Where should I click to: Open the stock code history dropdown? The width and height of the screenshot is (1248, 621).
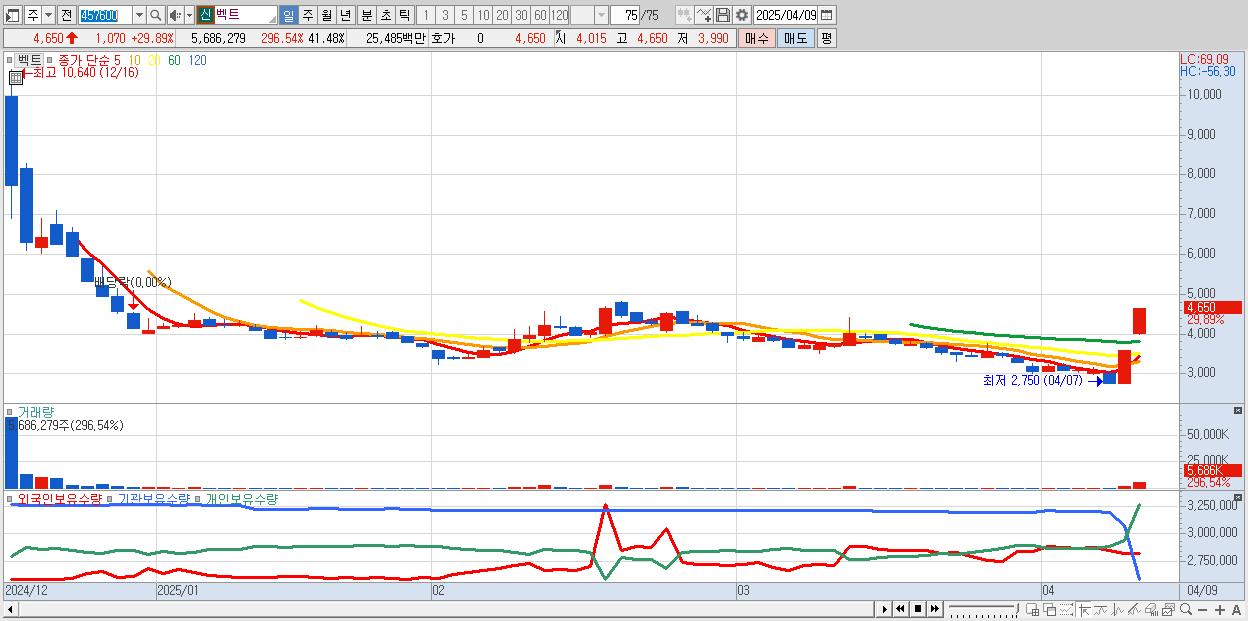[139, 15]
